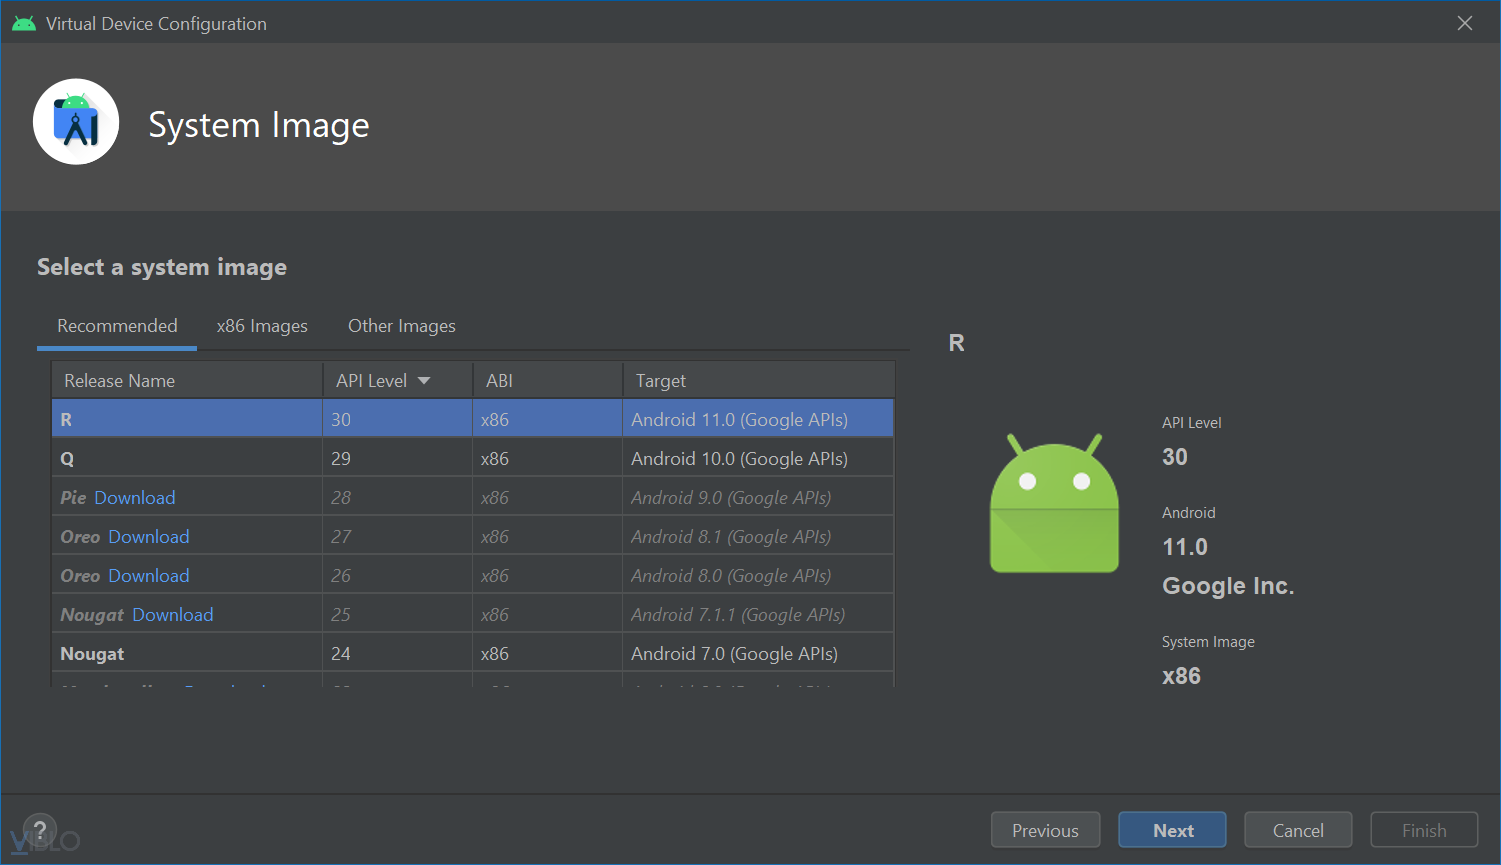Open the Other Images tab
1501x865 pixels.
(401, 326)
